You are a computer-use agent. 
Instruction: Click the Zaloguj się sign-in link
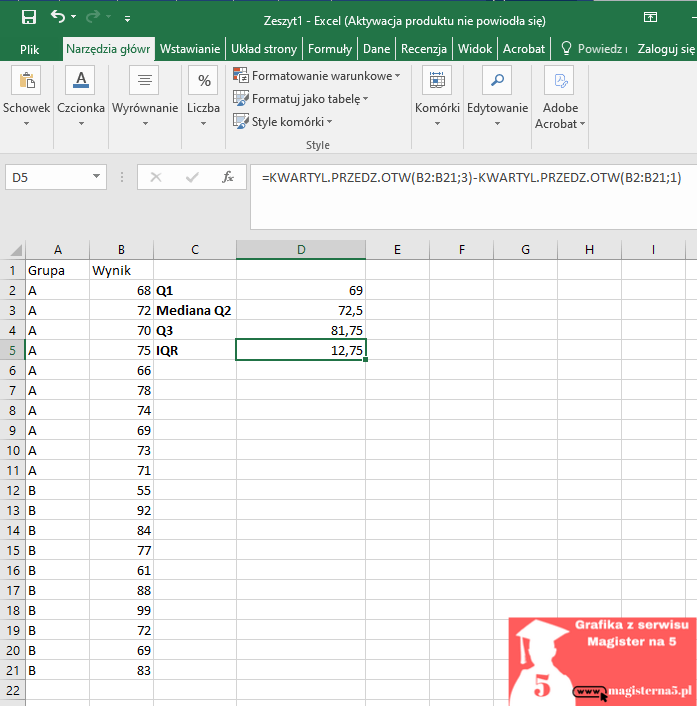click(x=665, y=48)
